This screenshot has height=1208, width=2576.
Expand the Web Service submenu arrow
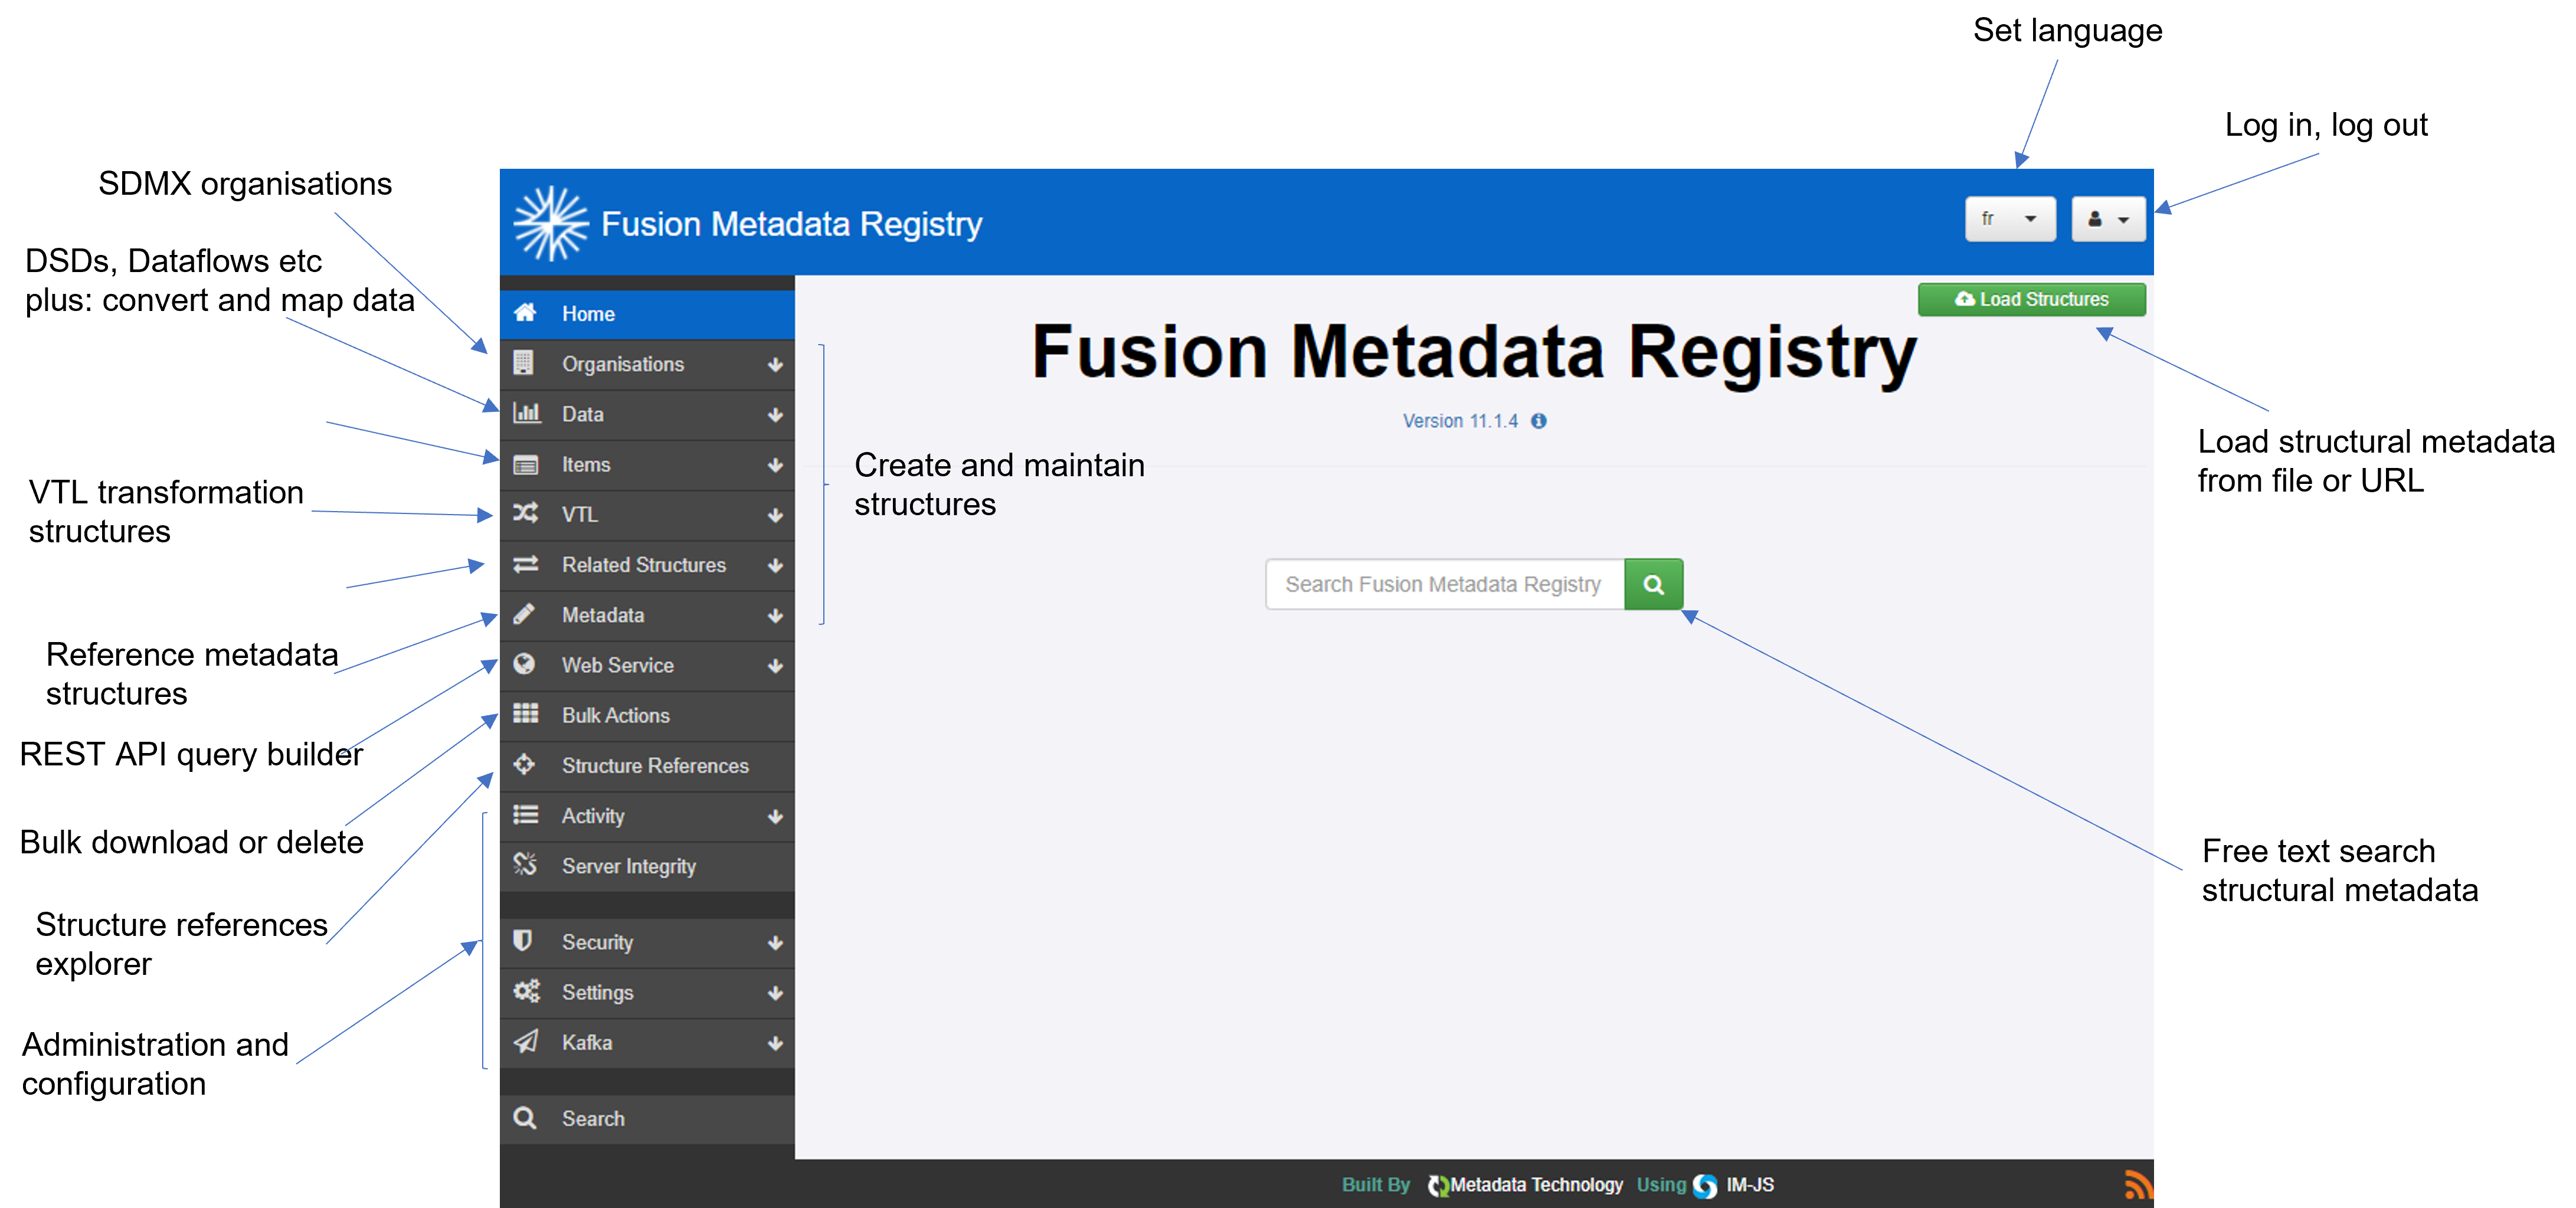coord(775,666)
